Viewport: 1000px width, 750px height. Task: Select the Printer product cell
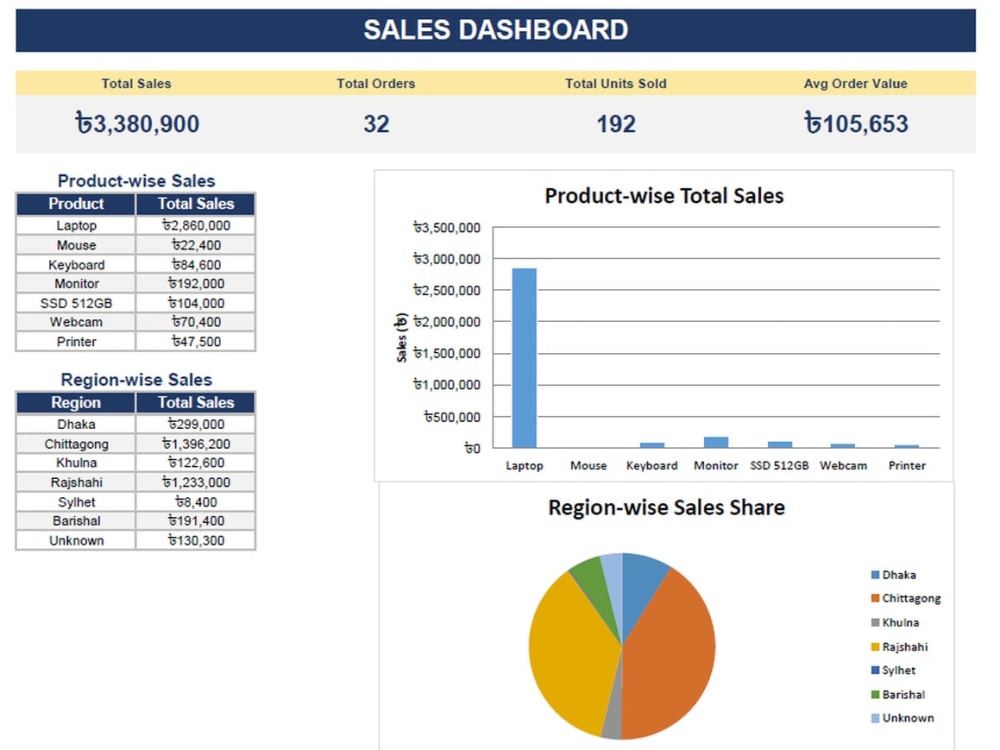[x=76, y=341]
